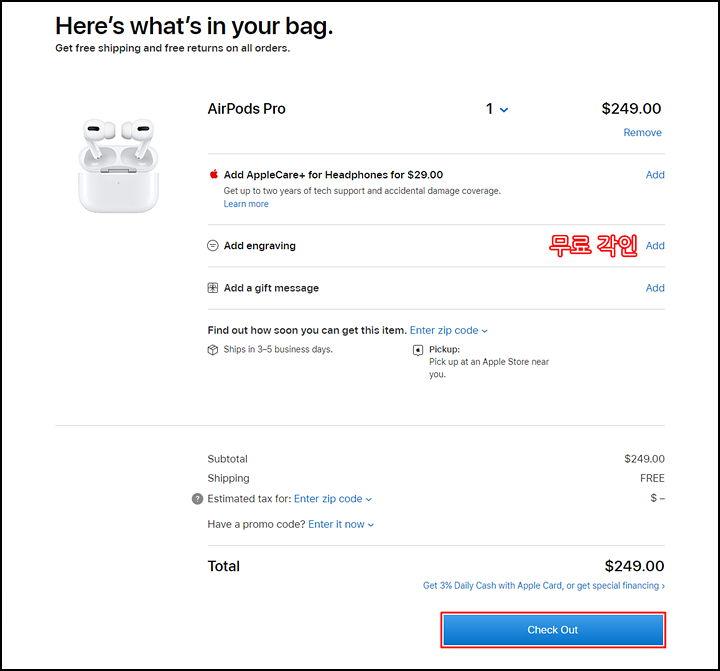Click the blue Check Out button
The image size is (720, 671).
[x=553, y=630]
